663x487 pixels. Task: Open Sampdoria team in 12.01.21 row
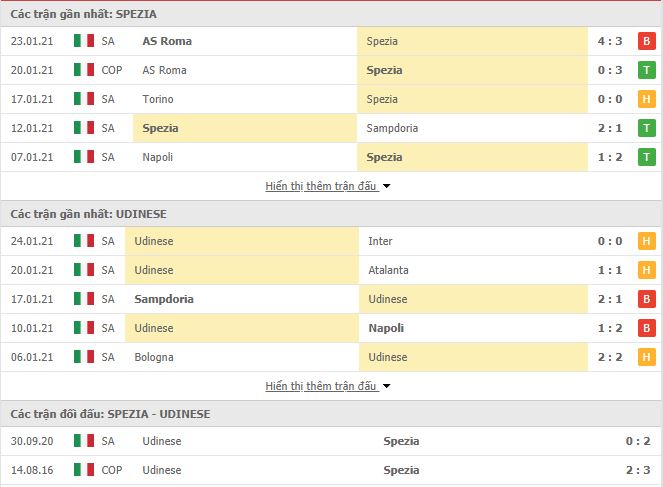pyautogui.click(x=392, y=128)
